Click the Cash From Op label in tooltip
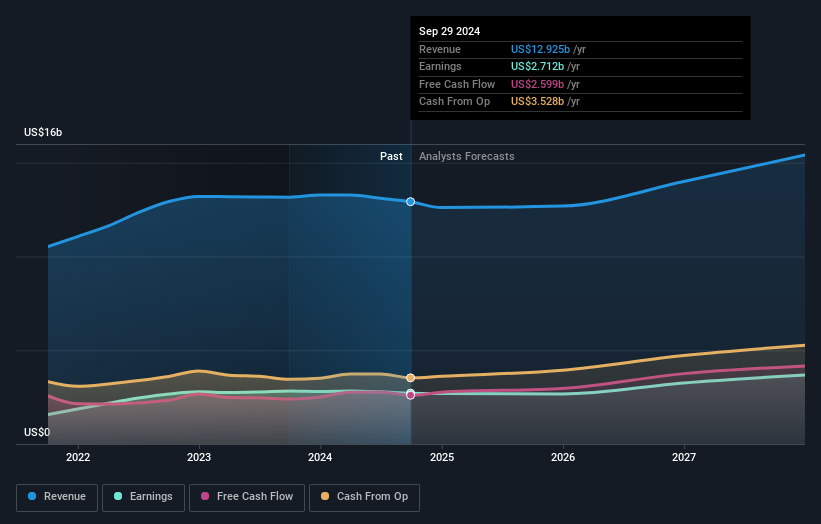This screenshot has height=524, width=821. [x=454, y=102]
